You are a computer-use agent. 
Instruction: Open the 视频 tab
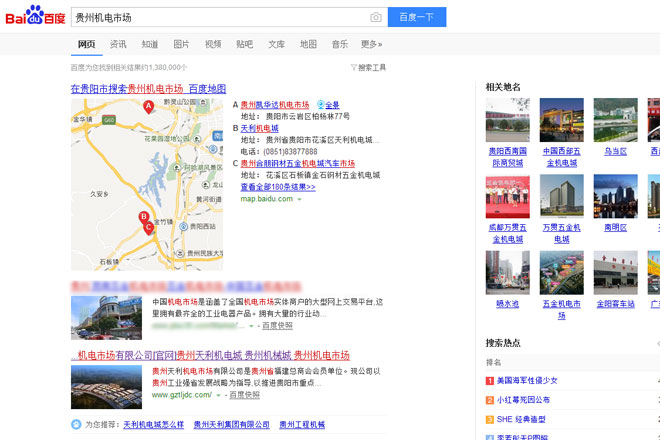tap(213, 44)
